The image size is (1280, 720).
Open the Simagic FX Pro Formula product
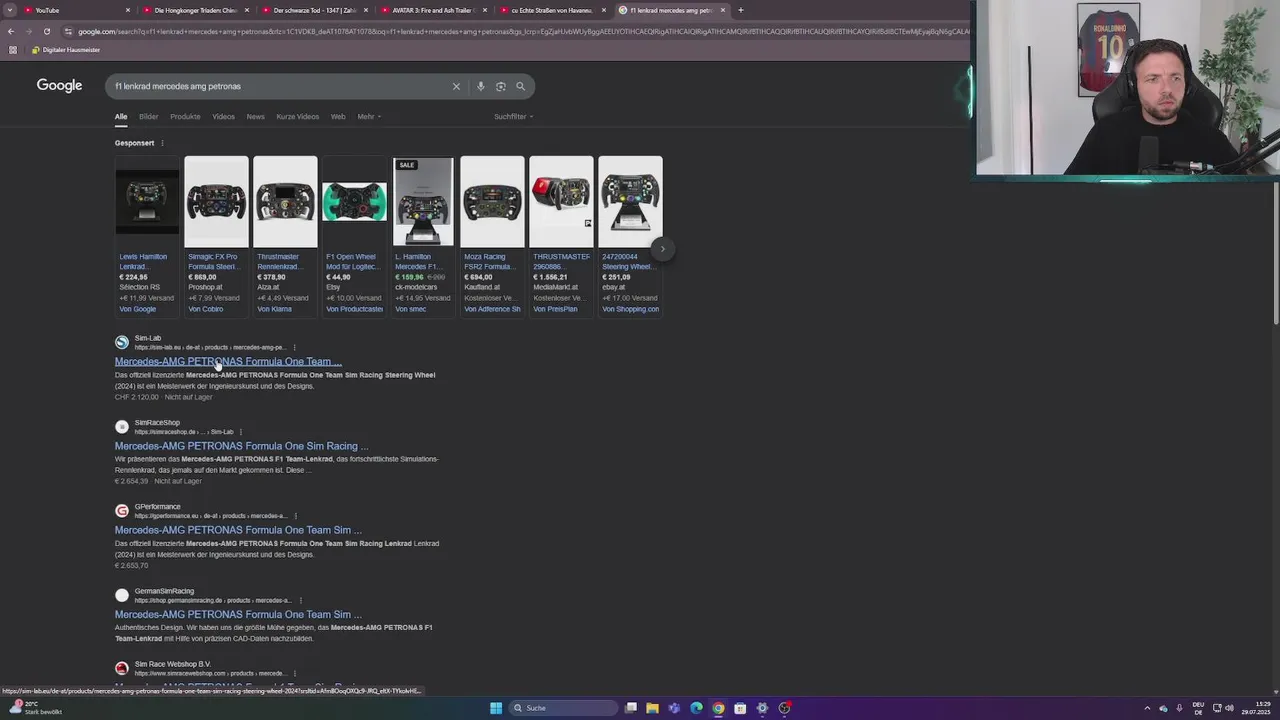point(216,235)
